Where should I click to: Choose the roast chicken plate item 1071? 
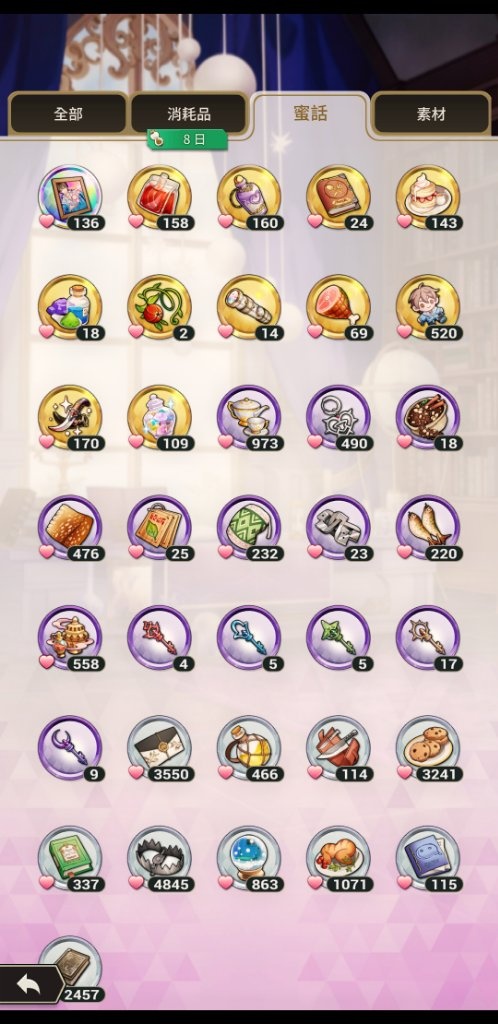(x=339, y=859)
